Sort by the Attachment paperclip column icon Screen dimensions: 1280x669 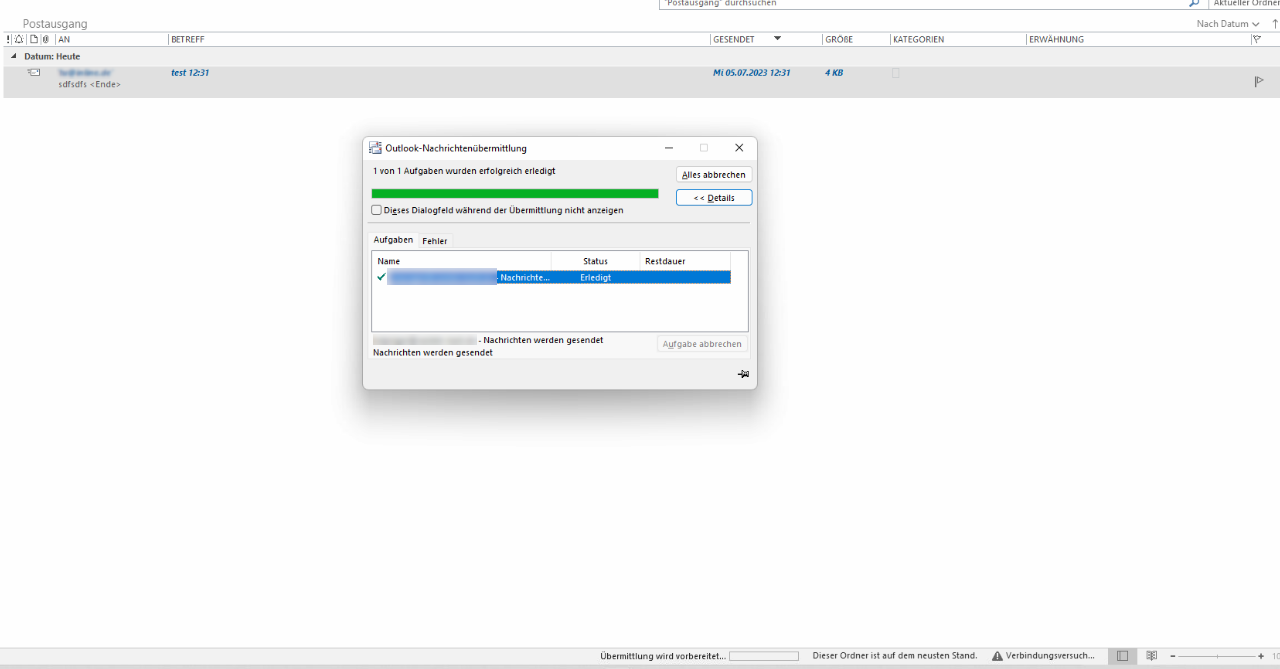pos(46,39)
